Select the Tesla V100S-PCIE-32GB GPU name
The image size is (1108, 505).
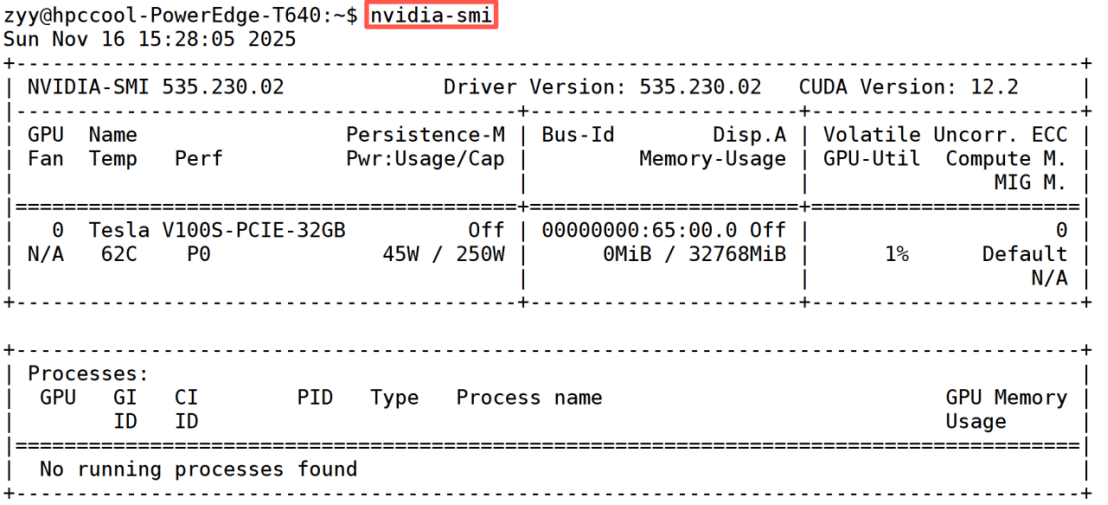217,230
